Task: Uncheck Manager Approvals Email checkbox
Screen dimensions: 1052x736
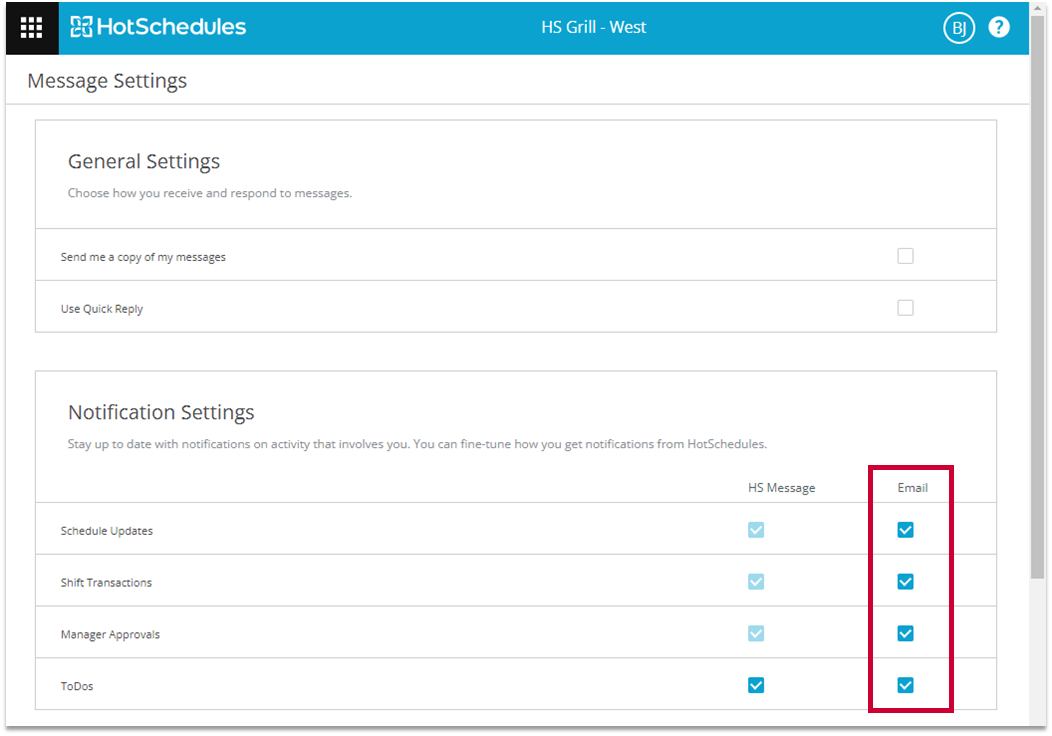Action: [905, 633]
